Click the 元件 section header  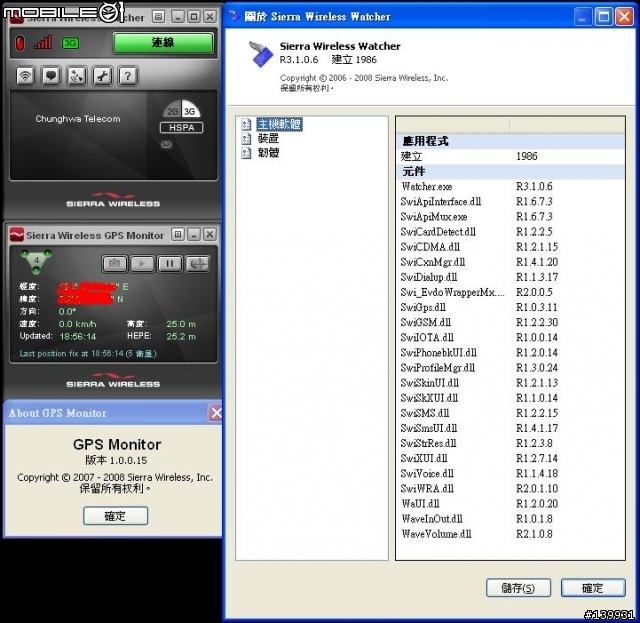click(510, 171)
